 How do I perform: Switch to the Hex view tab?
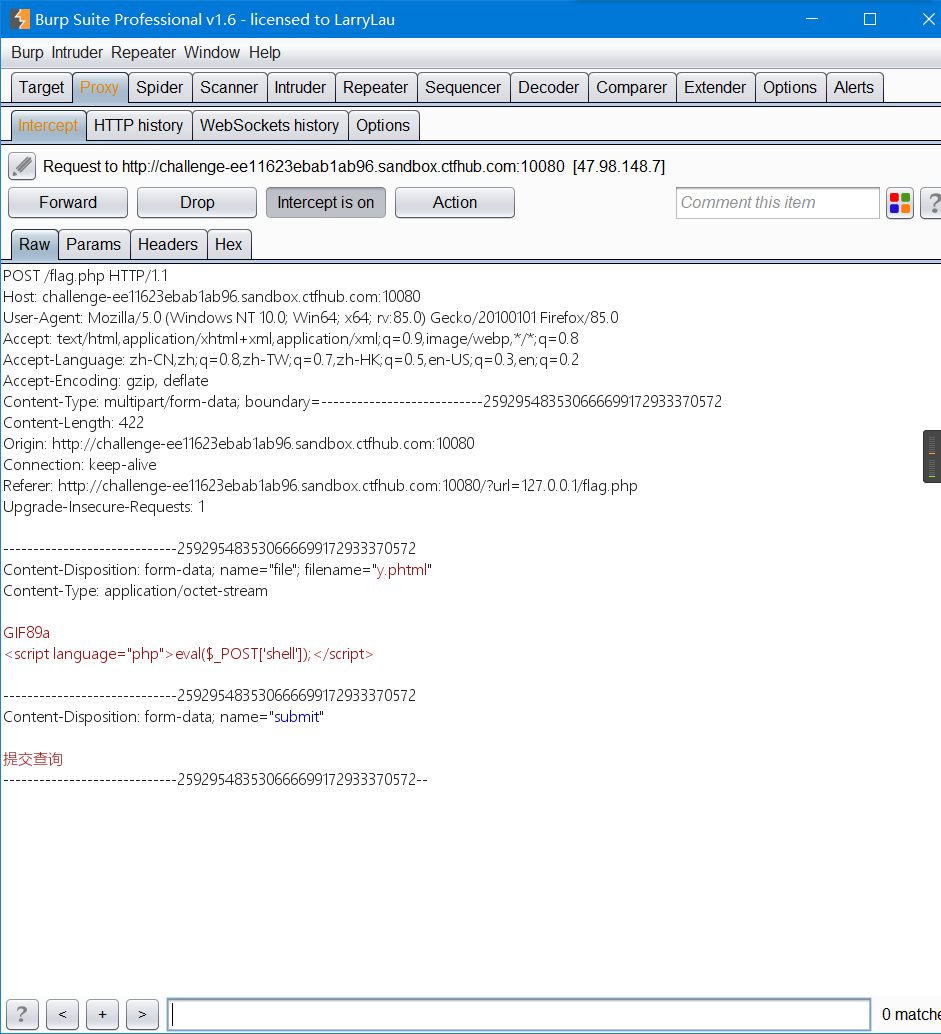pyautogui.click(x=229, y=244)
